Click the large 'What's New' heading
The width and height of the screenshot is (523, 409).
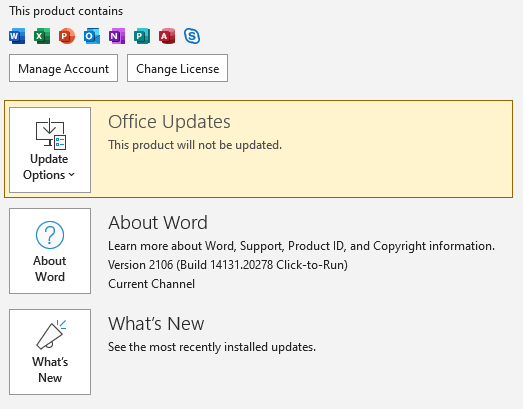tap(156, 324)
